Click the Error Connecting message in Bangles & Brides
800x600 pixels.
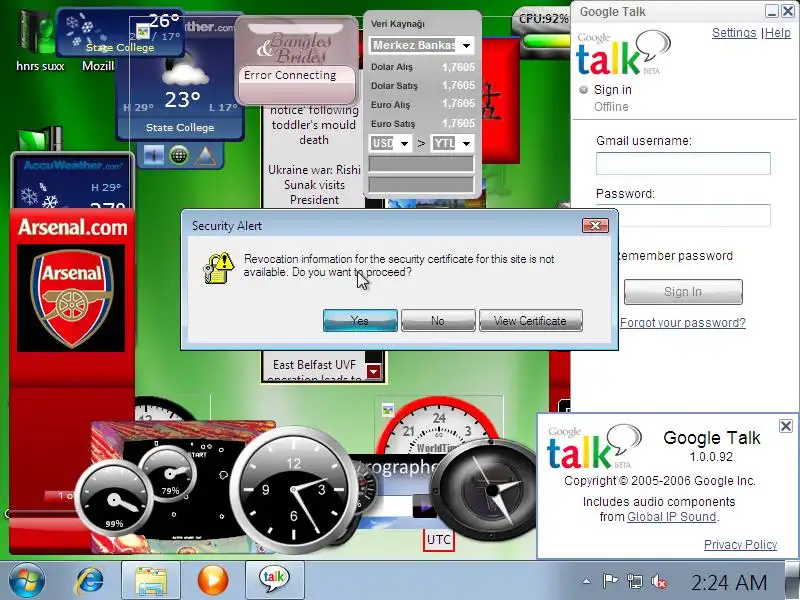tap(290, 75)
